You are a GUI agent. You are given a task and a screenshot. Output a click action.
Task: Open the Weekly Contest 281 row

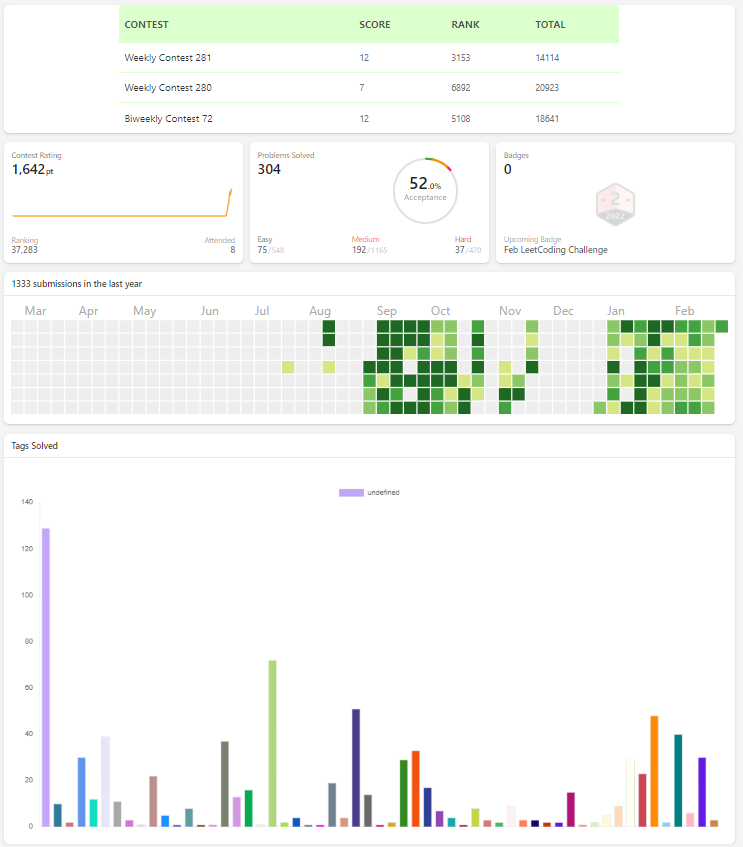pyautogui.click(x=369, y=58)
